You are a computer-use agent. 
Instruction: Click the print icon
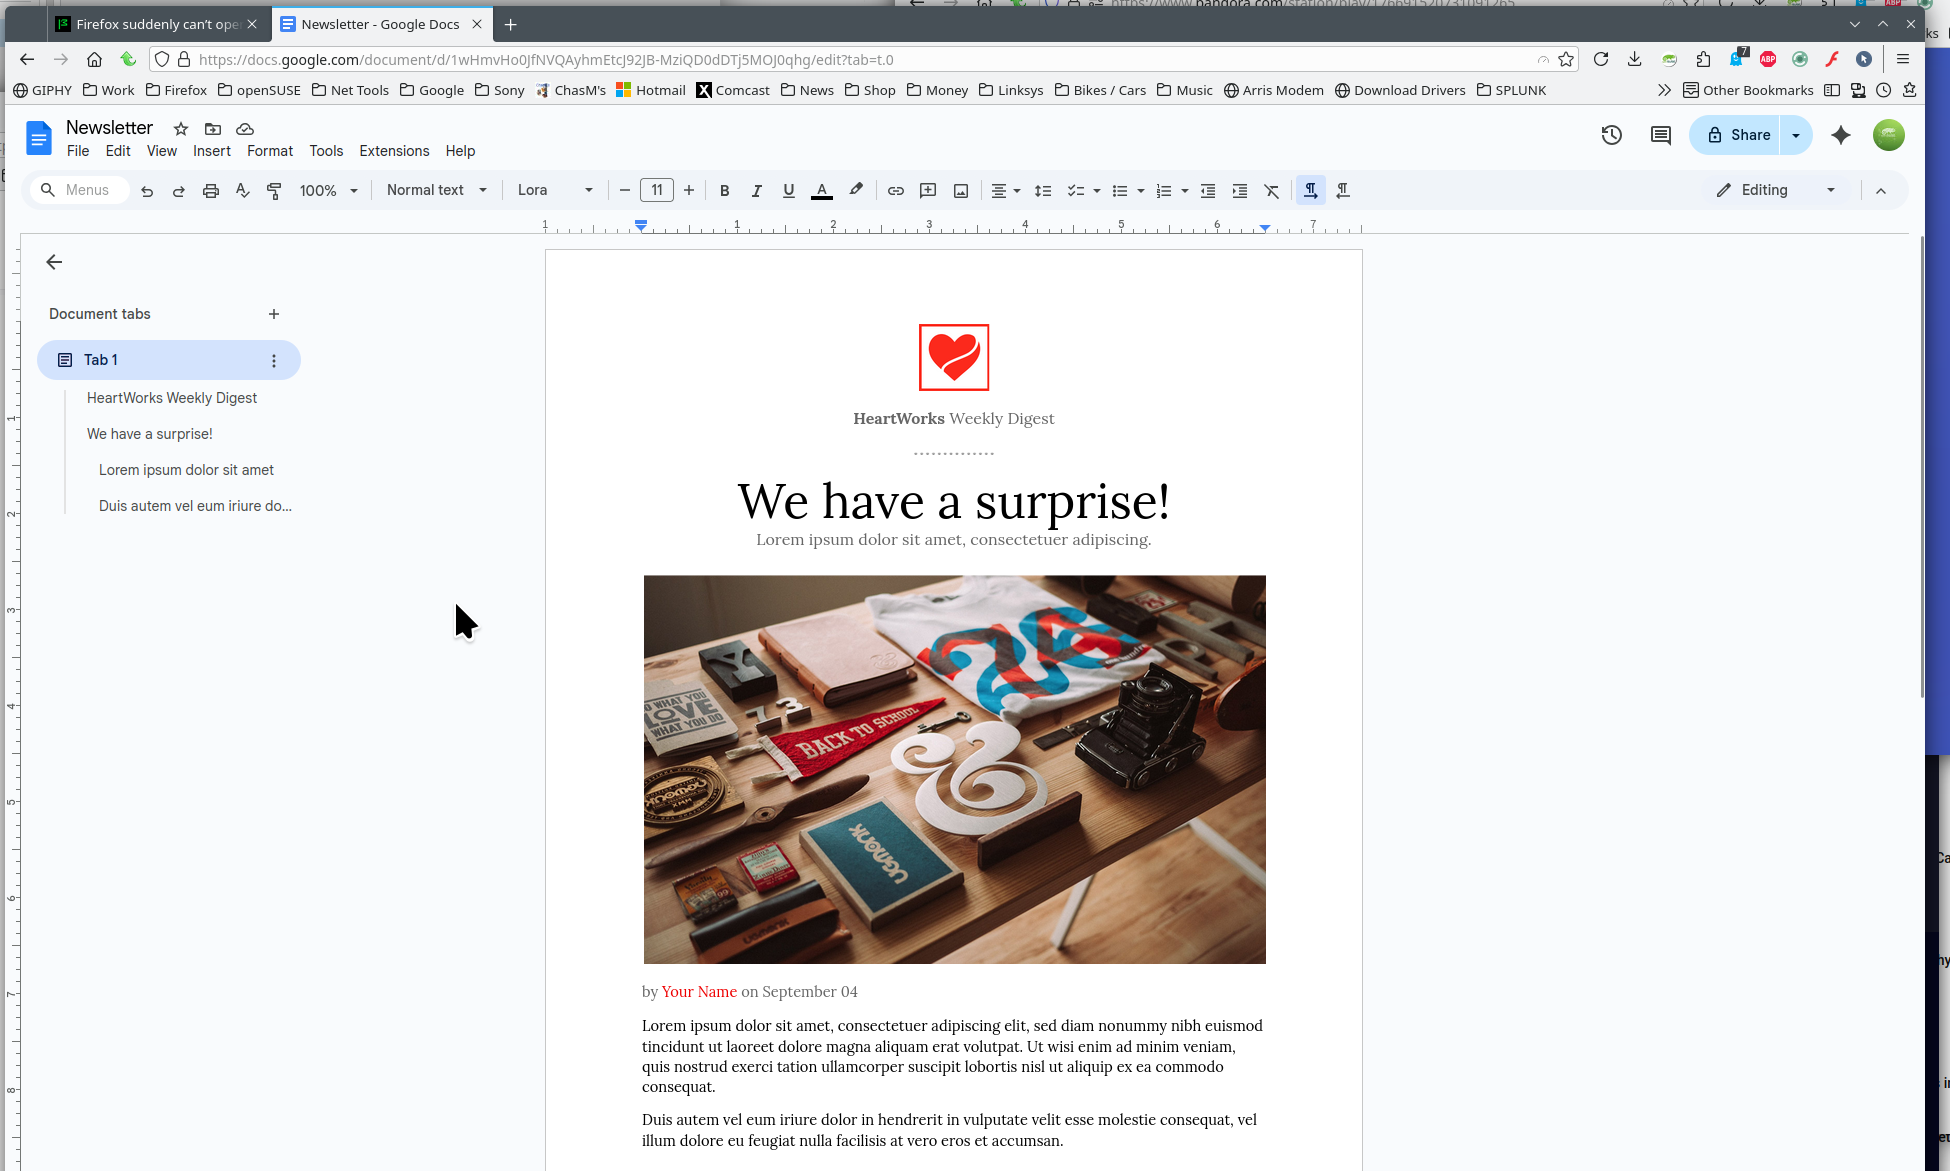[x=211, y=190]
